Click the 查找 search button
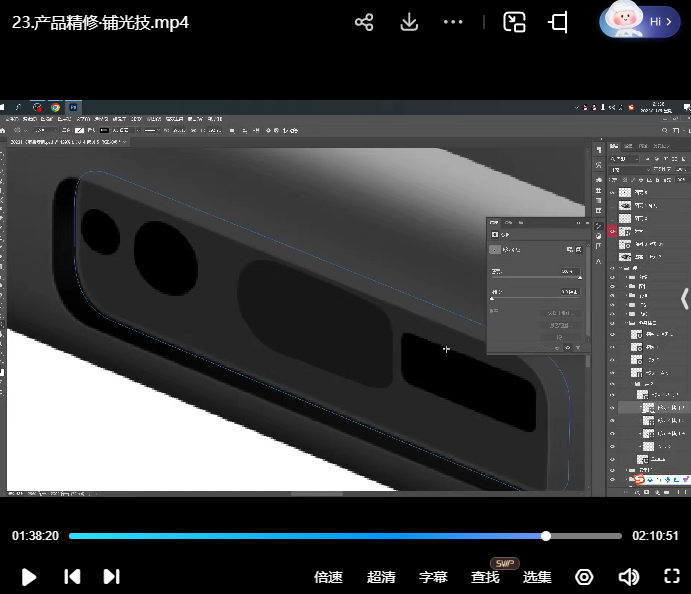Screen dimensions: 691x594 485,577
